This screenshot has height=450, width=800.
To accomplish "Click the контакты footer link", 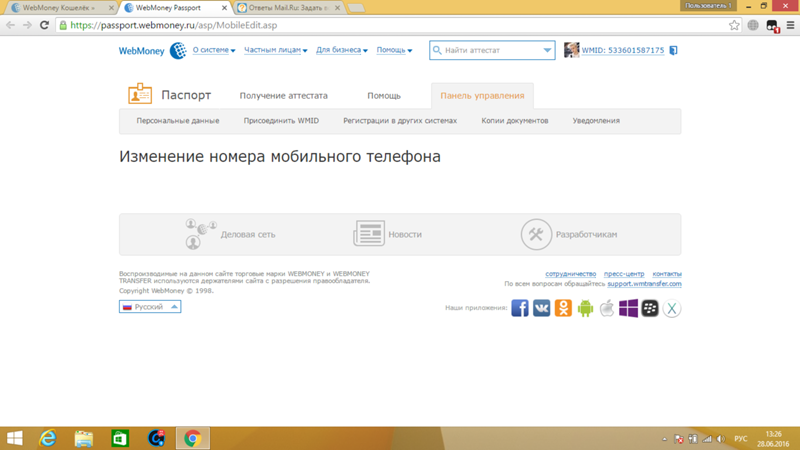I will coord(667,274).
